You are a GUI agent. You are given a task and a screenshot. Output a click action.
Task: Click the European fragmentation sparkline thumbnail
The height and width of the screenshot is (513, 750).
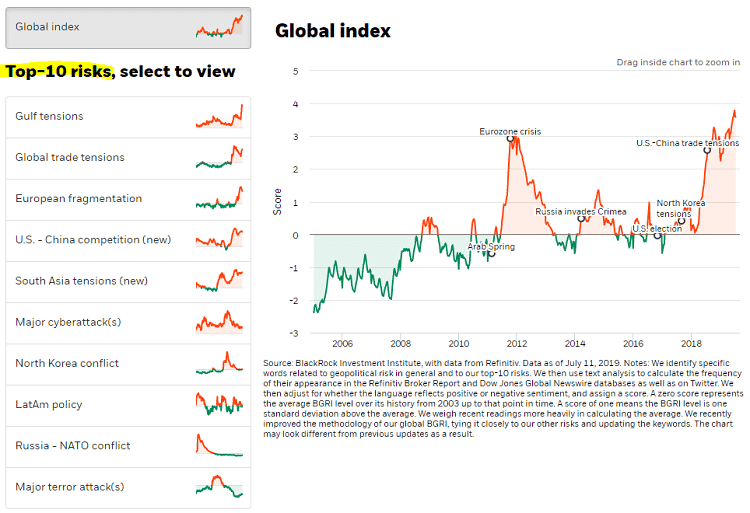pos(219,198)
